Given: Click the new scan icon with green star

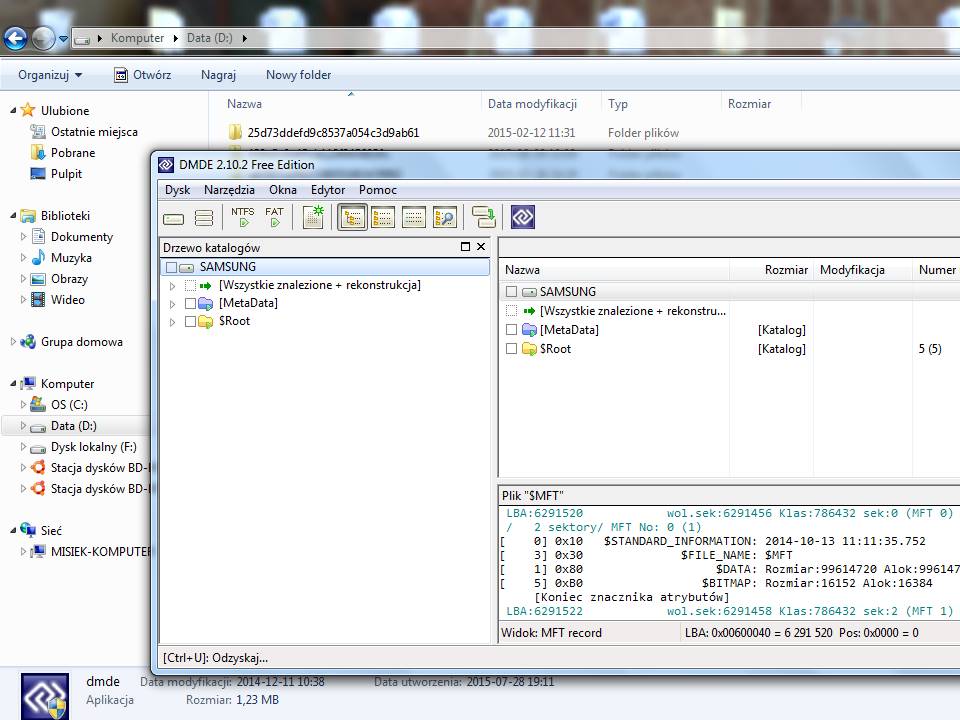Looking at the screenshot, I should coord(313,217).
